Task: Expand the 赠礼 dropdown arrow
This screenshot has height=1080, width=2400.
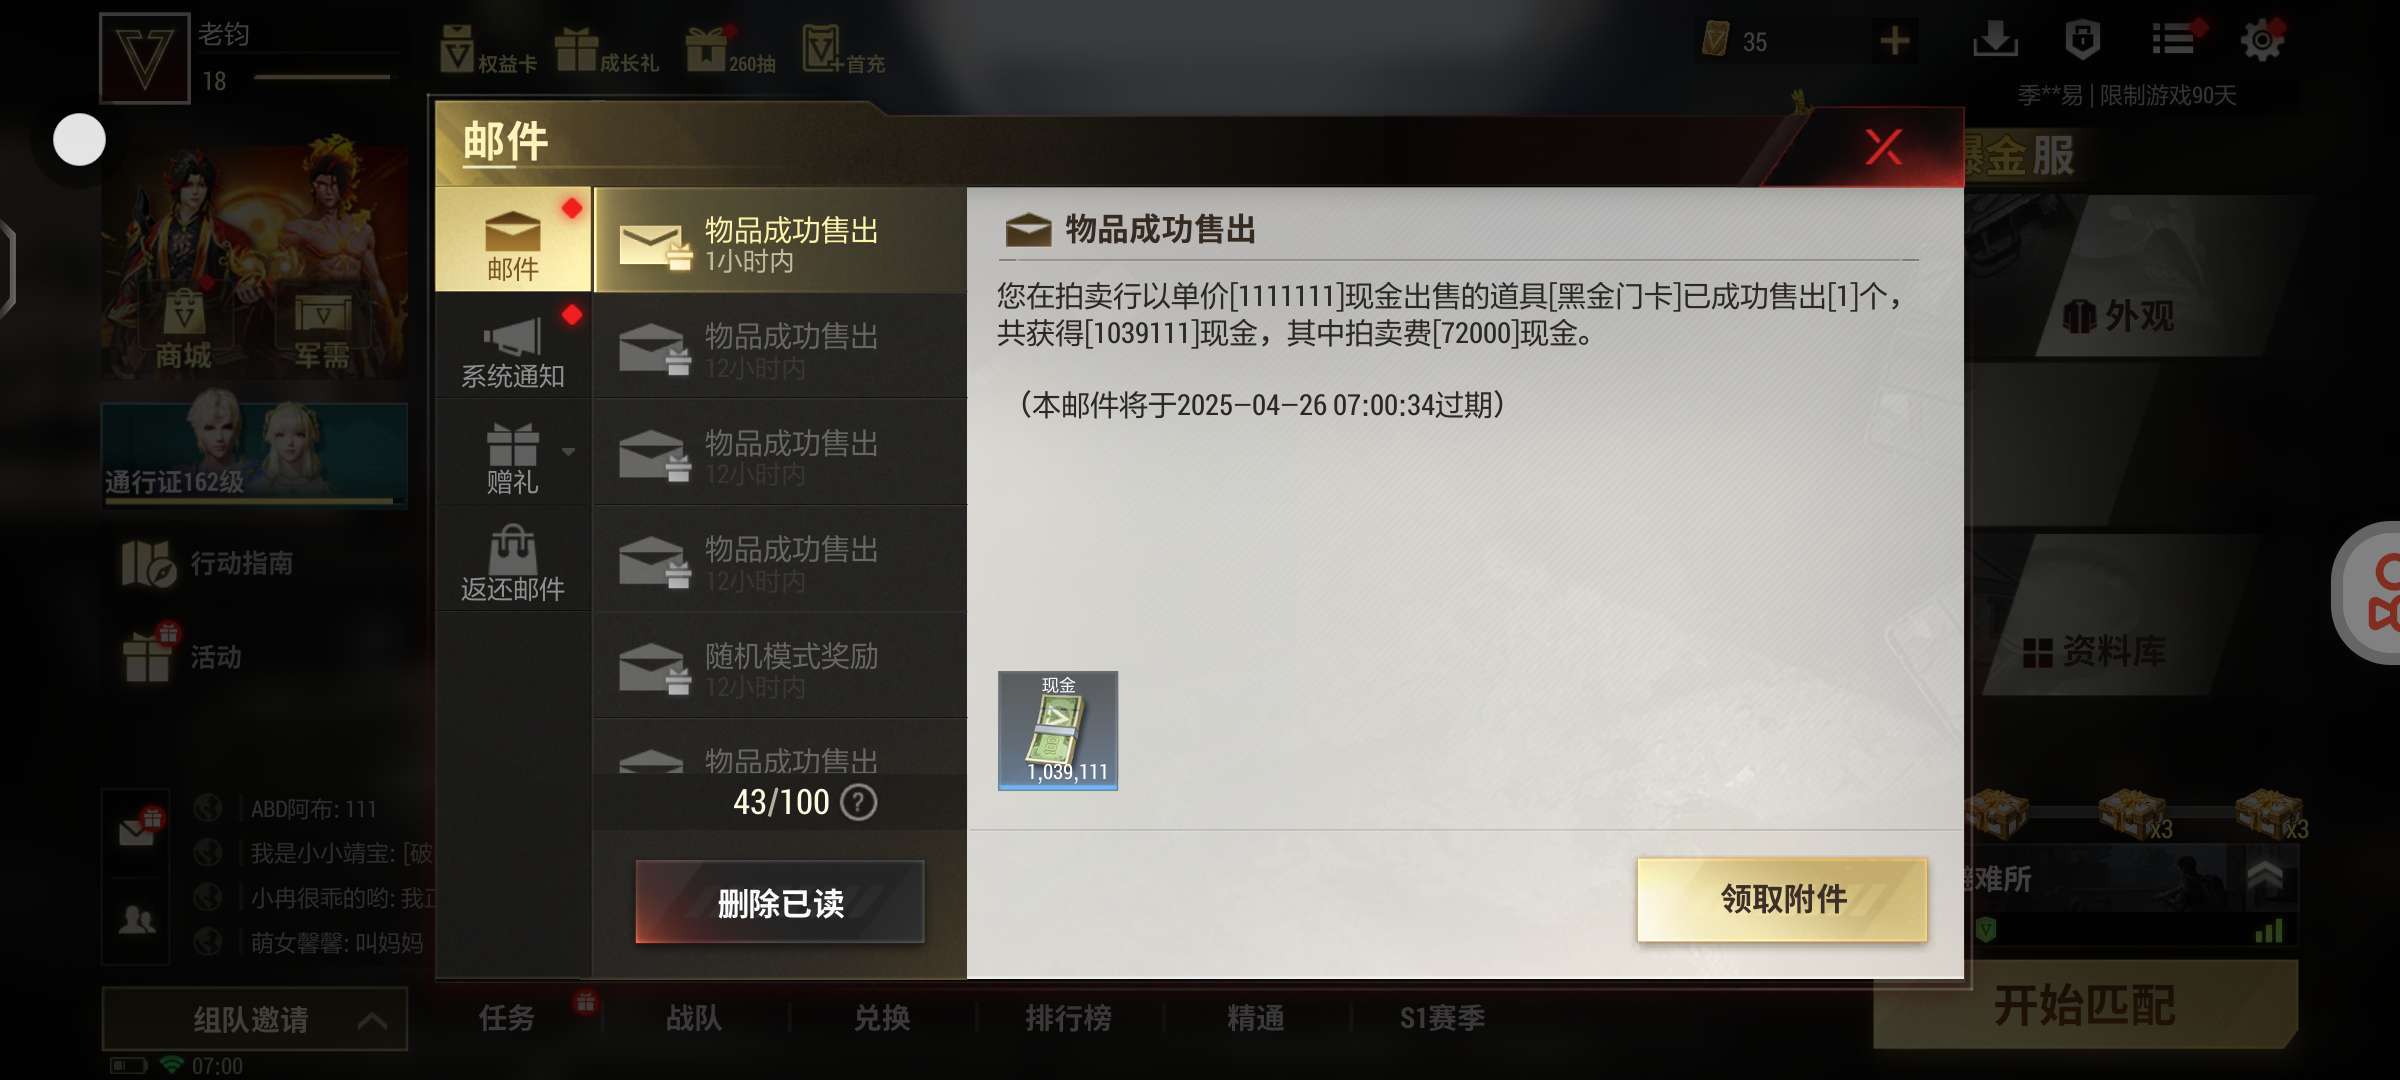Action: point(569,451)
